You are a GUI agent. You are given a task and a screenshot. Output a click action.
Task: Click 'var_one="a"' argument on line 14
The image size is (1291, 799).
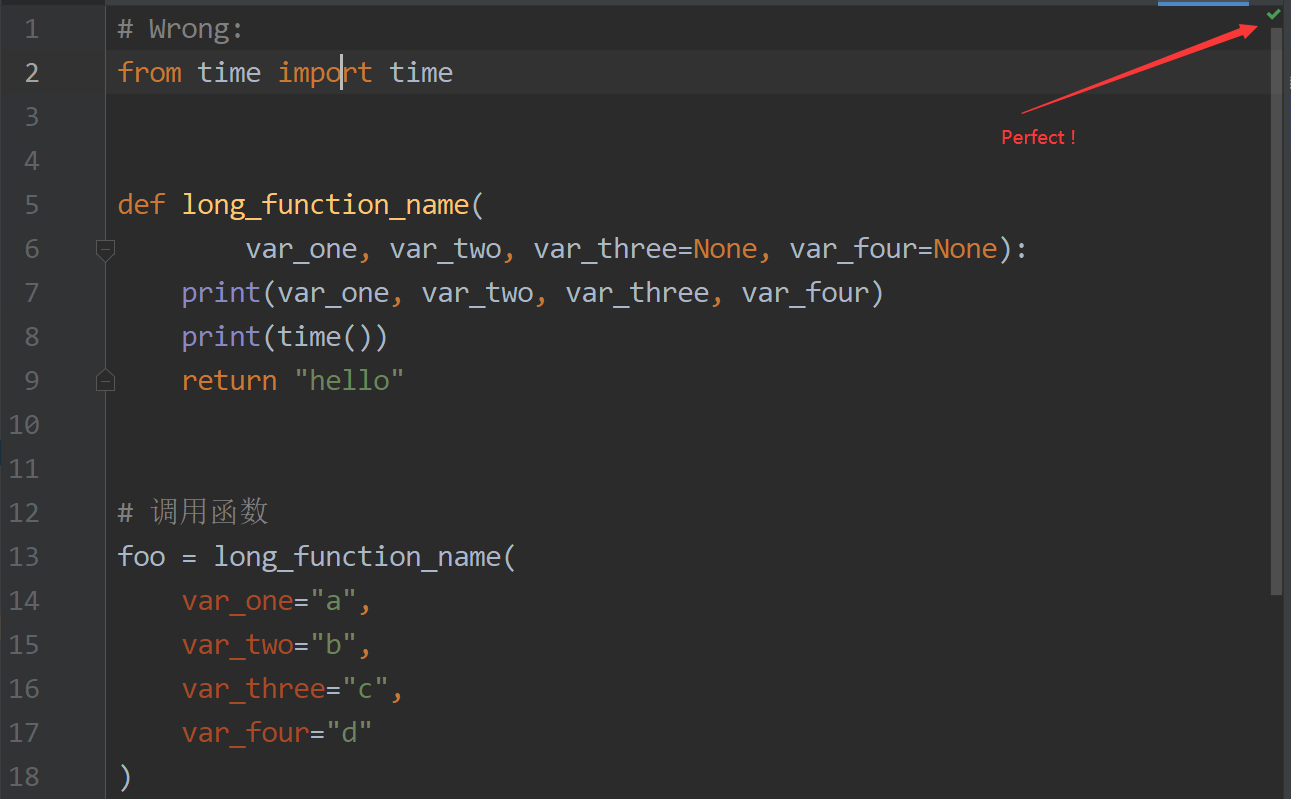point(269,601)
